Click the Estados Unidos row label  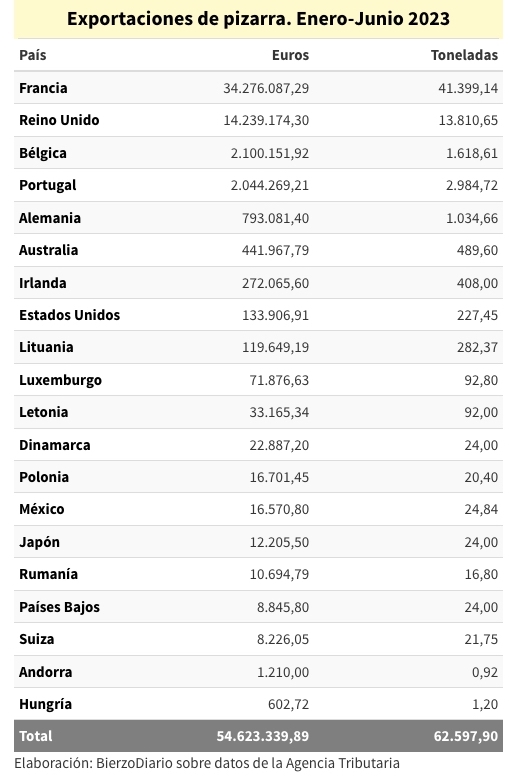coord(70,315)
